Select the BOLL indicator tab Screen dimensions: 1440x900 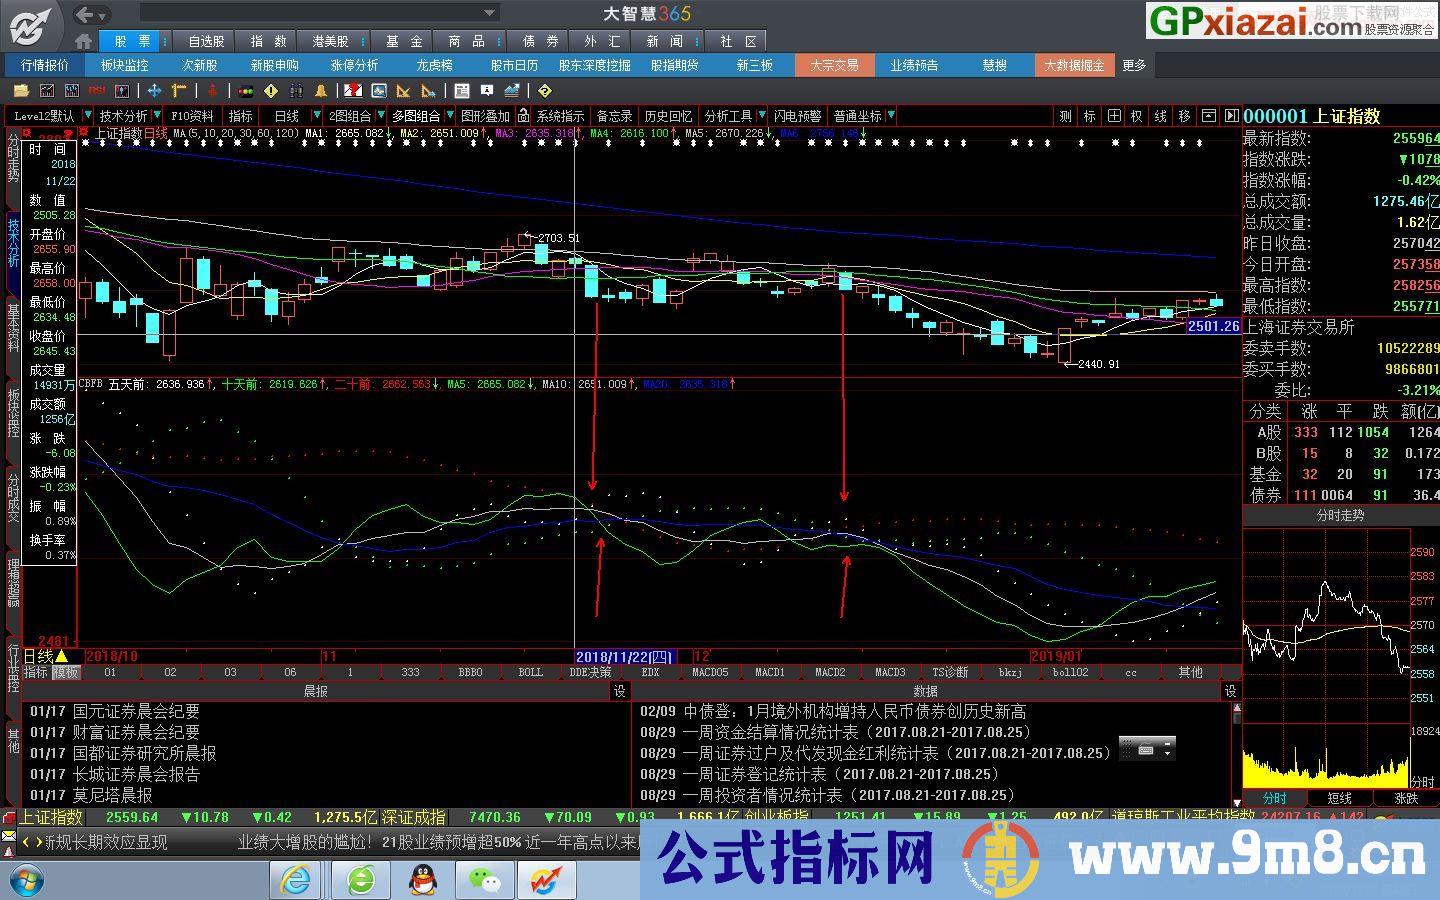[531, 672]
